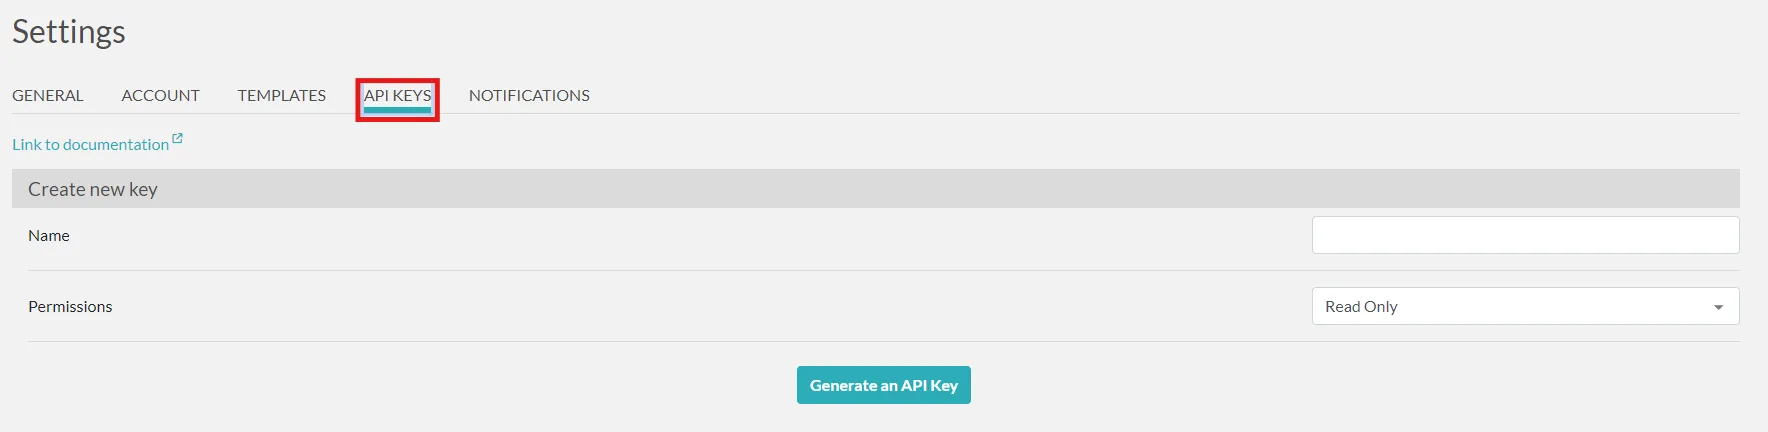1768x432 pixels.
Task: Click the Permissions dropdown caret arrow
Action: 1718,307
